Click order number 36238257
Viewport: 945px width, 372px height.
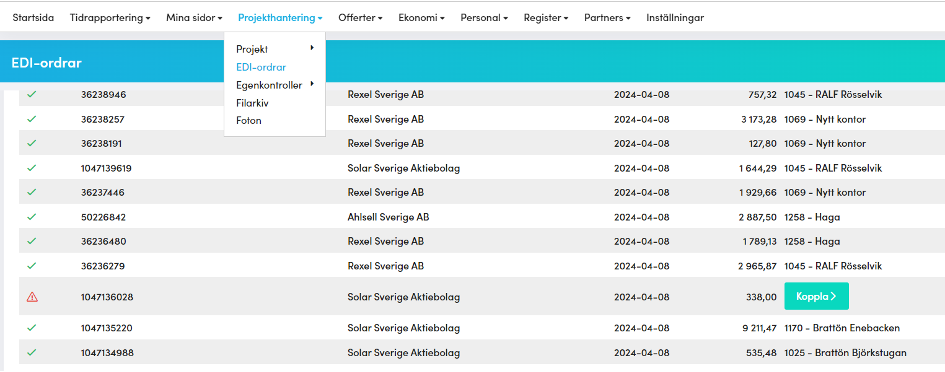point(102,119)
